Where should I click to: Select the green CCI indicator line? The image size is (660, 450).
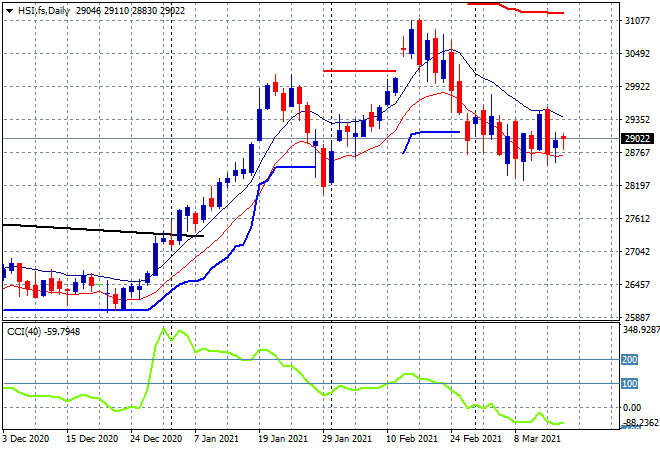(283, 375)
